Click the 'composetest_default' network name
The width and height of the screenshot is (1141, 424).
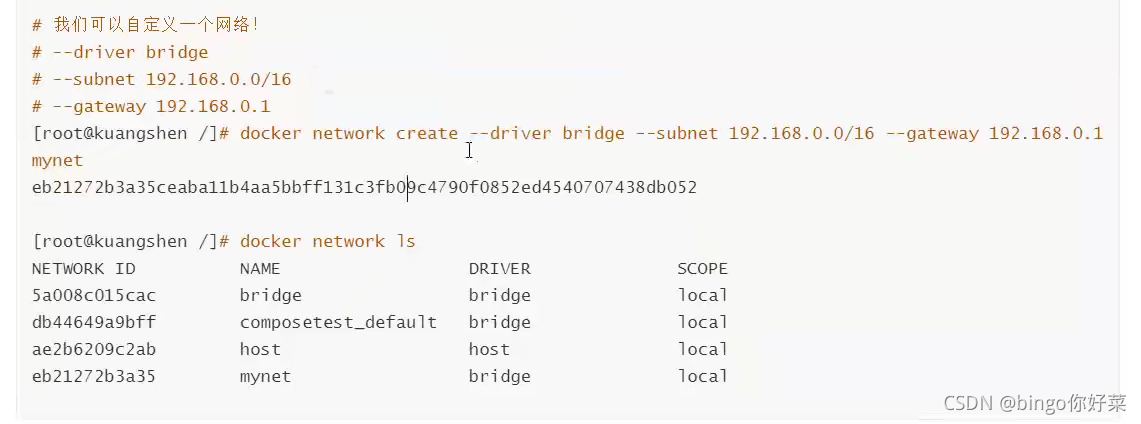point(338,322)
